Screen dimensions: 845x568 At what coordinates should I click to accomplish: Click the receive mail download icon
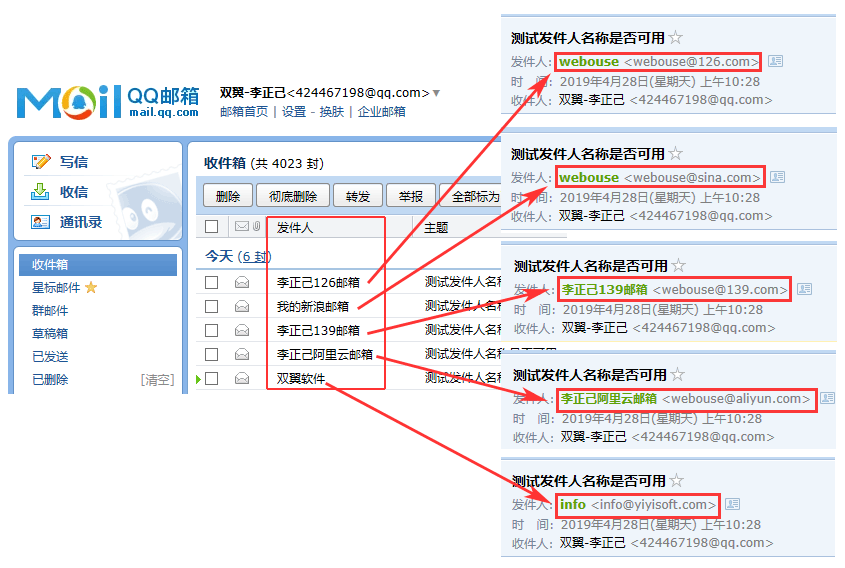39,191
